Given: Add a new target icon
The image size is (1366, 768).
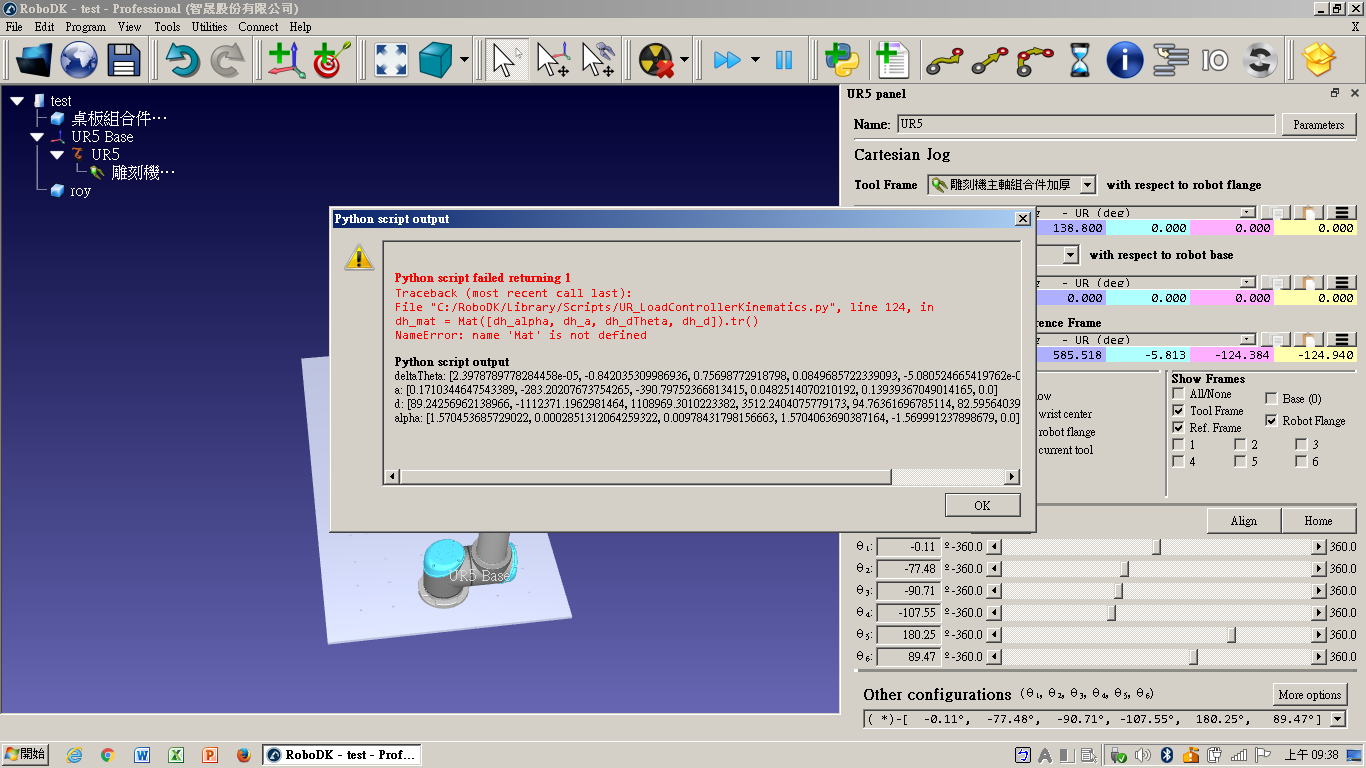Looking at the screenshot, I should (331, 61).
